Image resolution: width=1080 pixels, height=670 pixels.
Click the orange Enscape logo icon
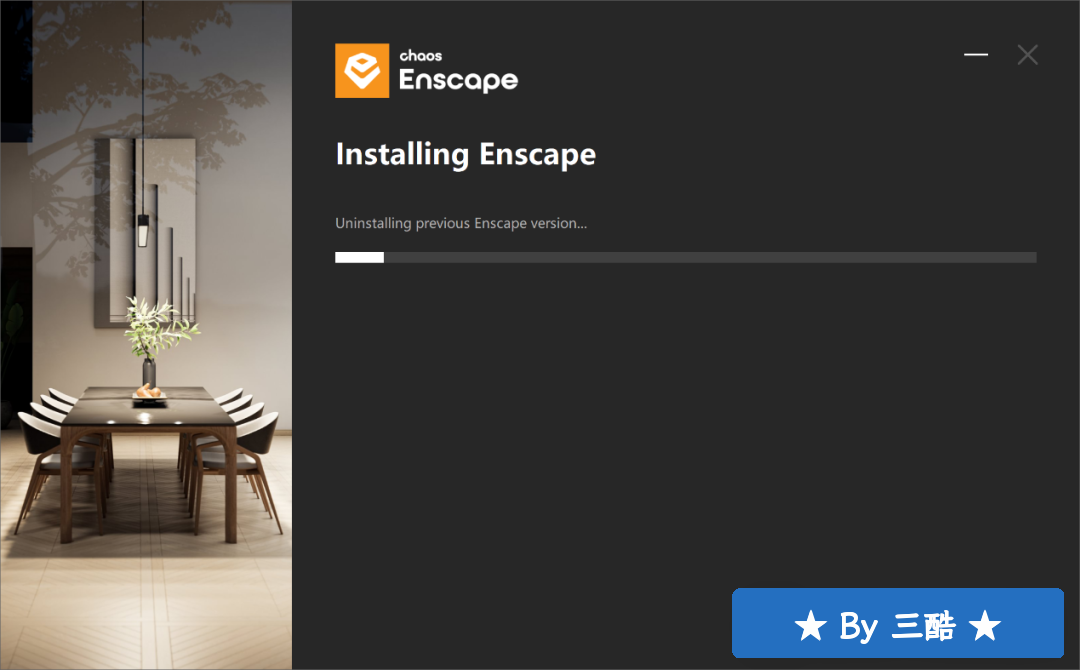pyautogui.click(x=362, y=71)
